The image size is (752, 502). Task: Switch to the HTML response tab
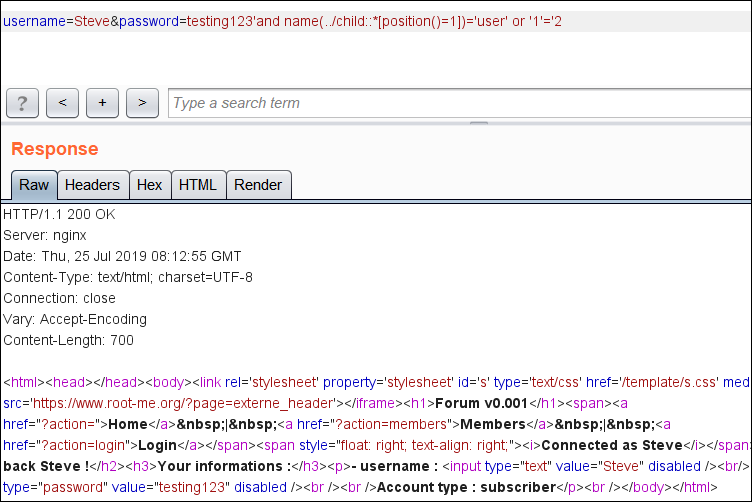[x=198, y=185]
